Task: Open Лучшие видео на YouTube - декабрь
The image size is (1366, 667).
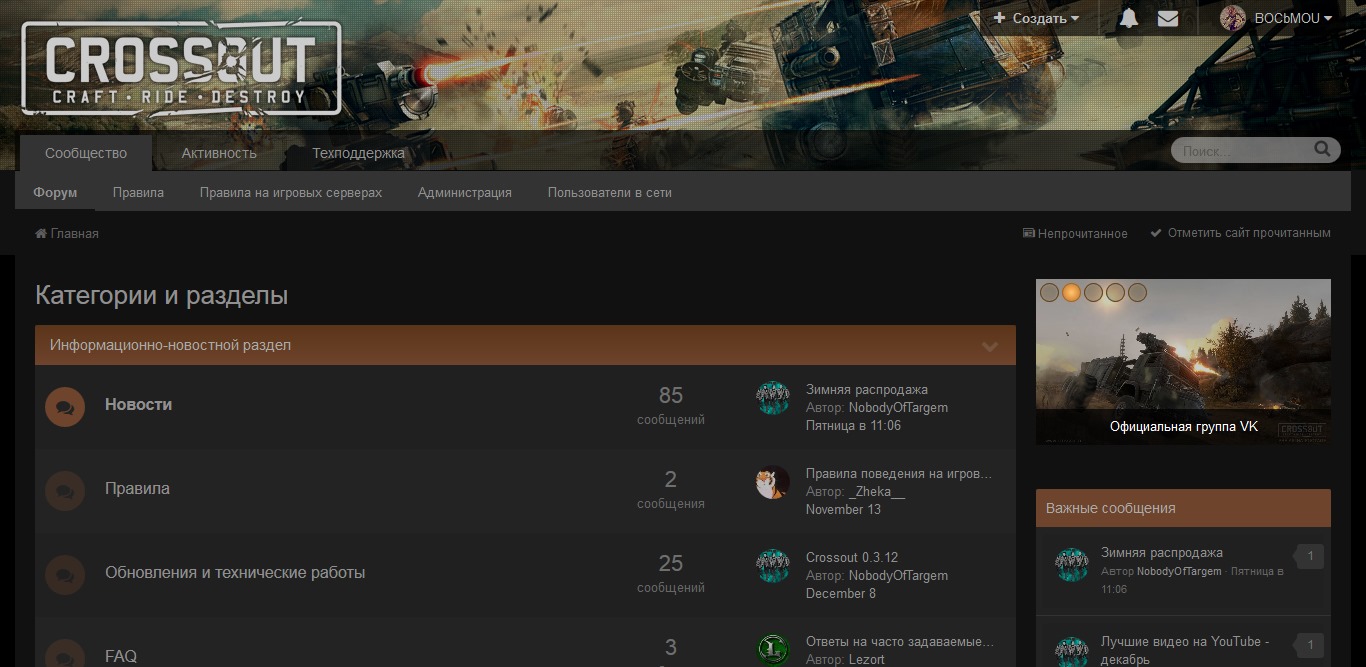Action: coord(1185,650)
